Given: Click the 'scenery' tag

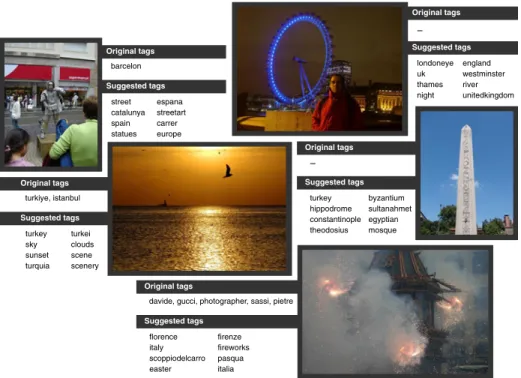Looking at the screenshot, I should click(x=85, y=266).
